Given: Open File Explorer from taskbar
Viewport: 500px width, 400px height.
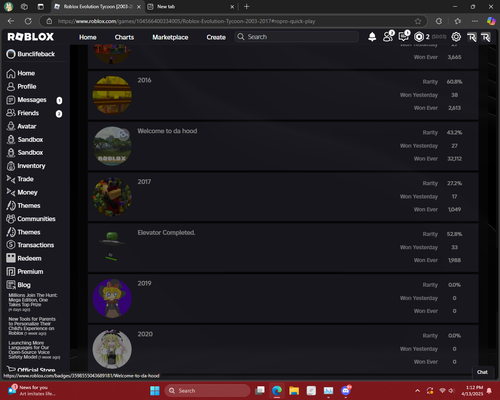Looking at the screenshot, I should point(294,390).
